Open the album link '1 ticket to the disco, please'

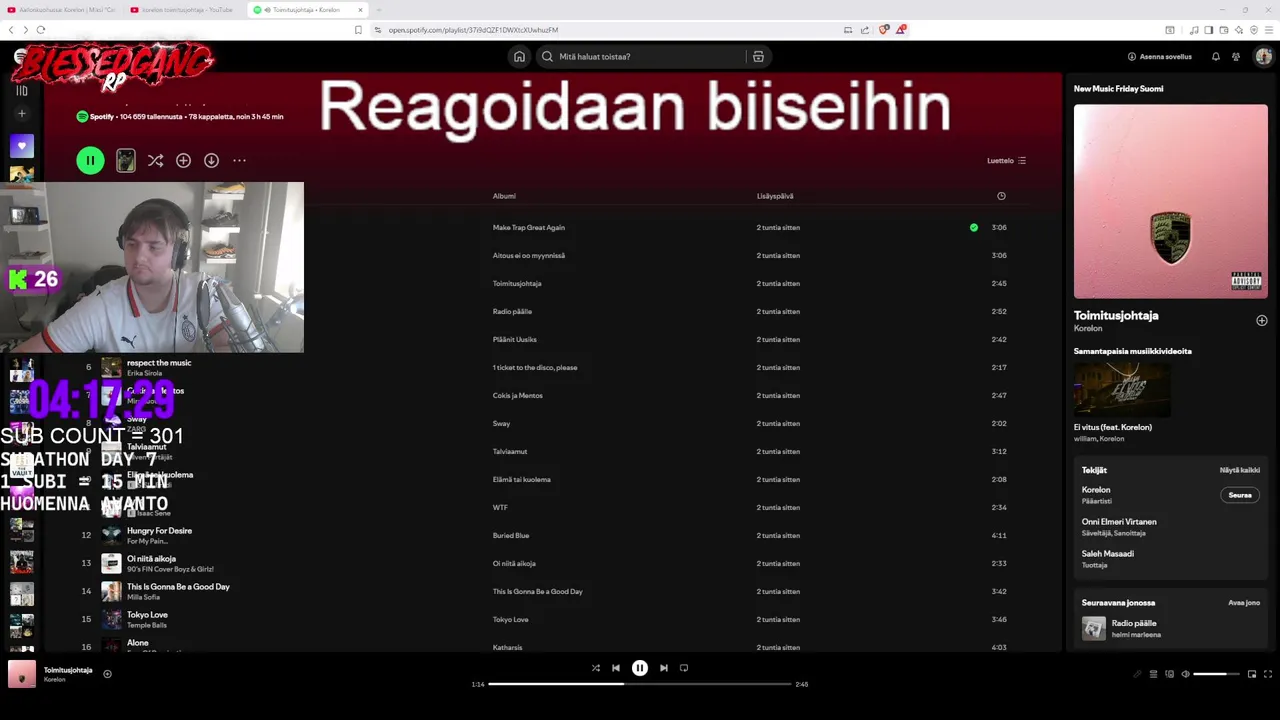point(535,367)
